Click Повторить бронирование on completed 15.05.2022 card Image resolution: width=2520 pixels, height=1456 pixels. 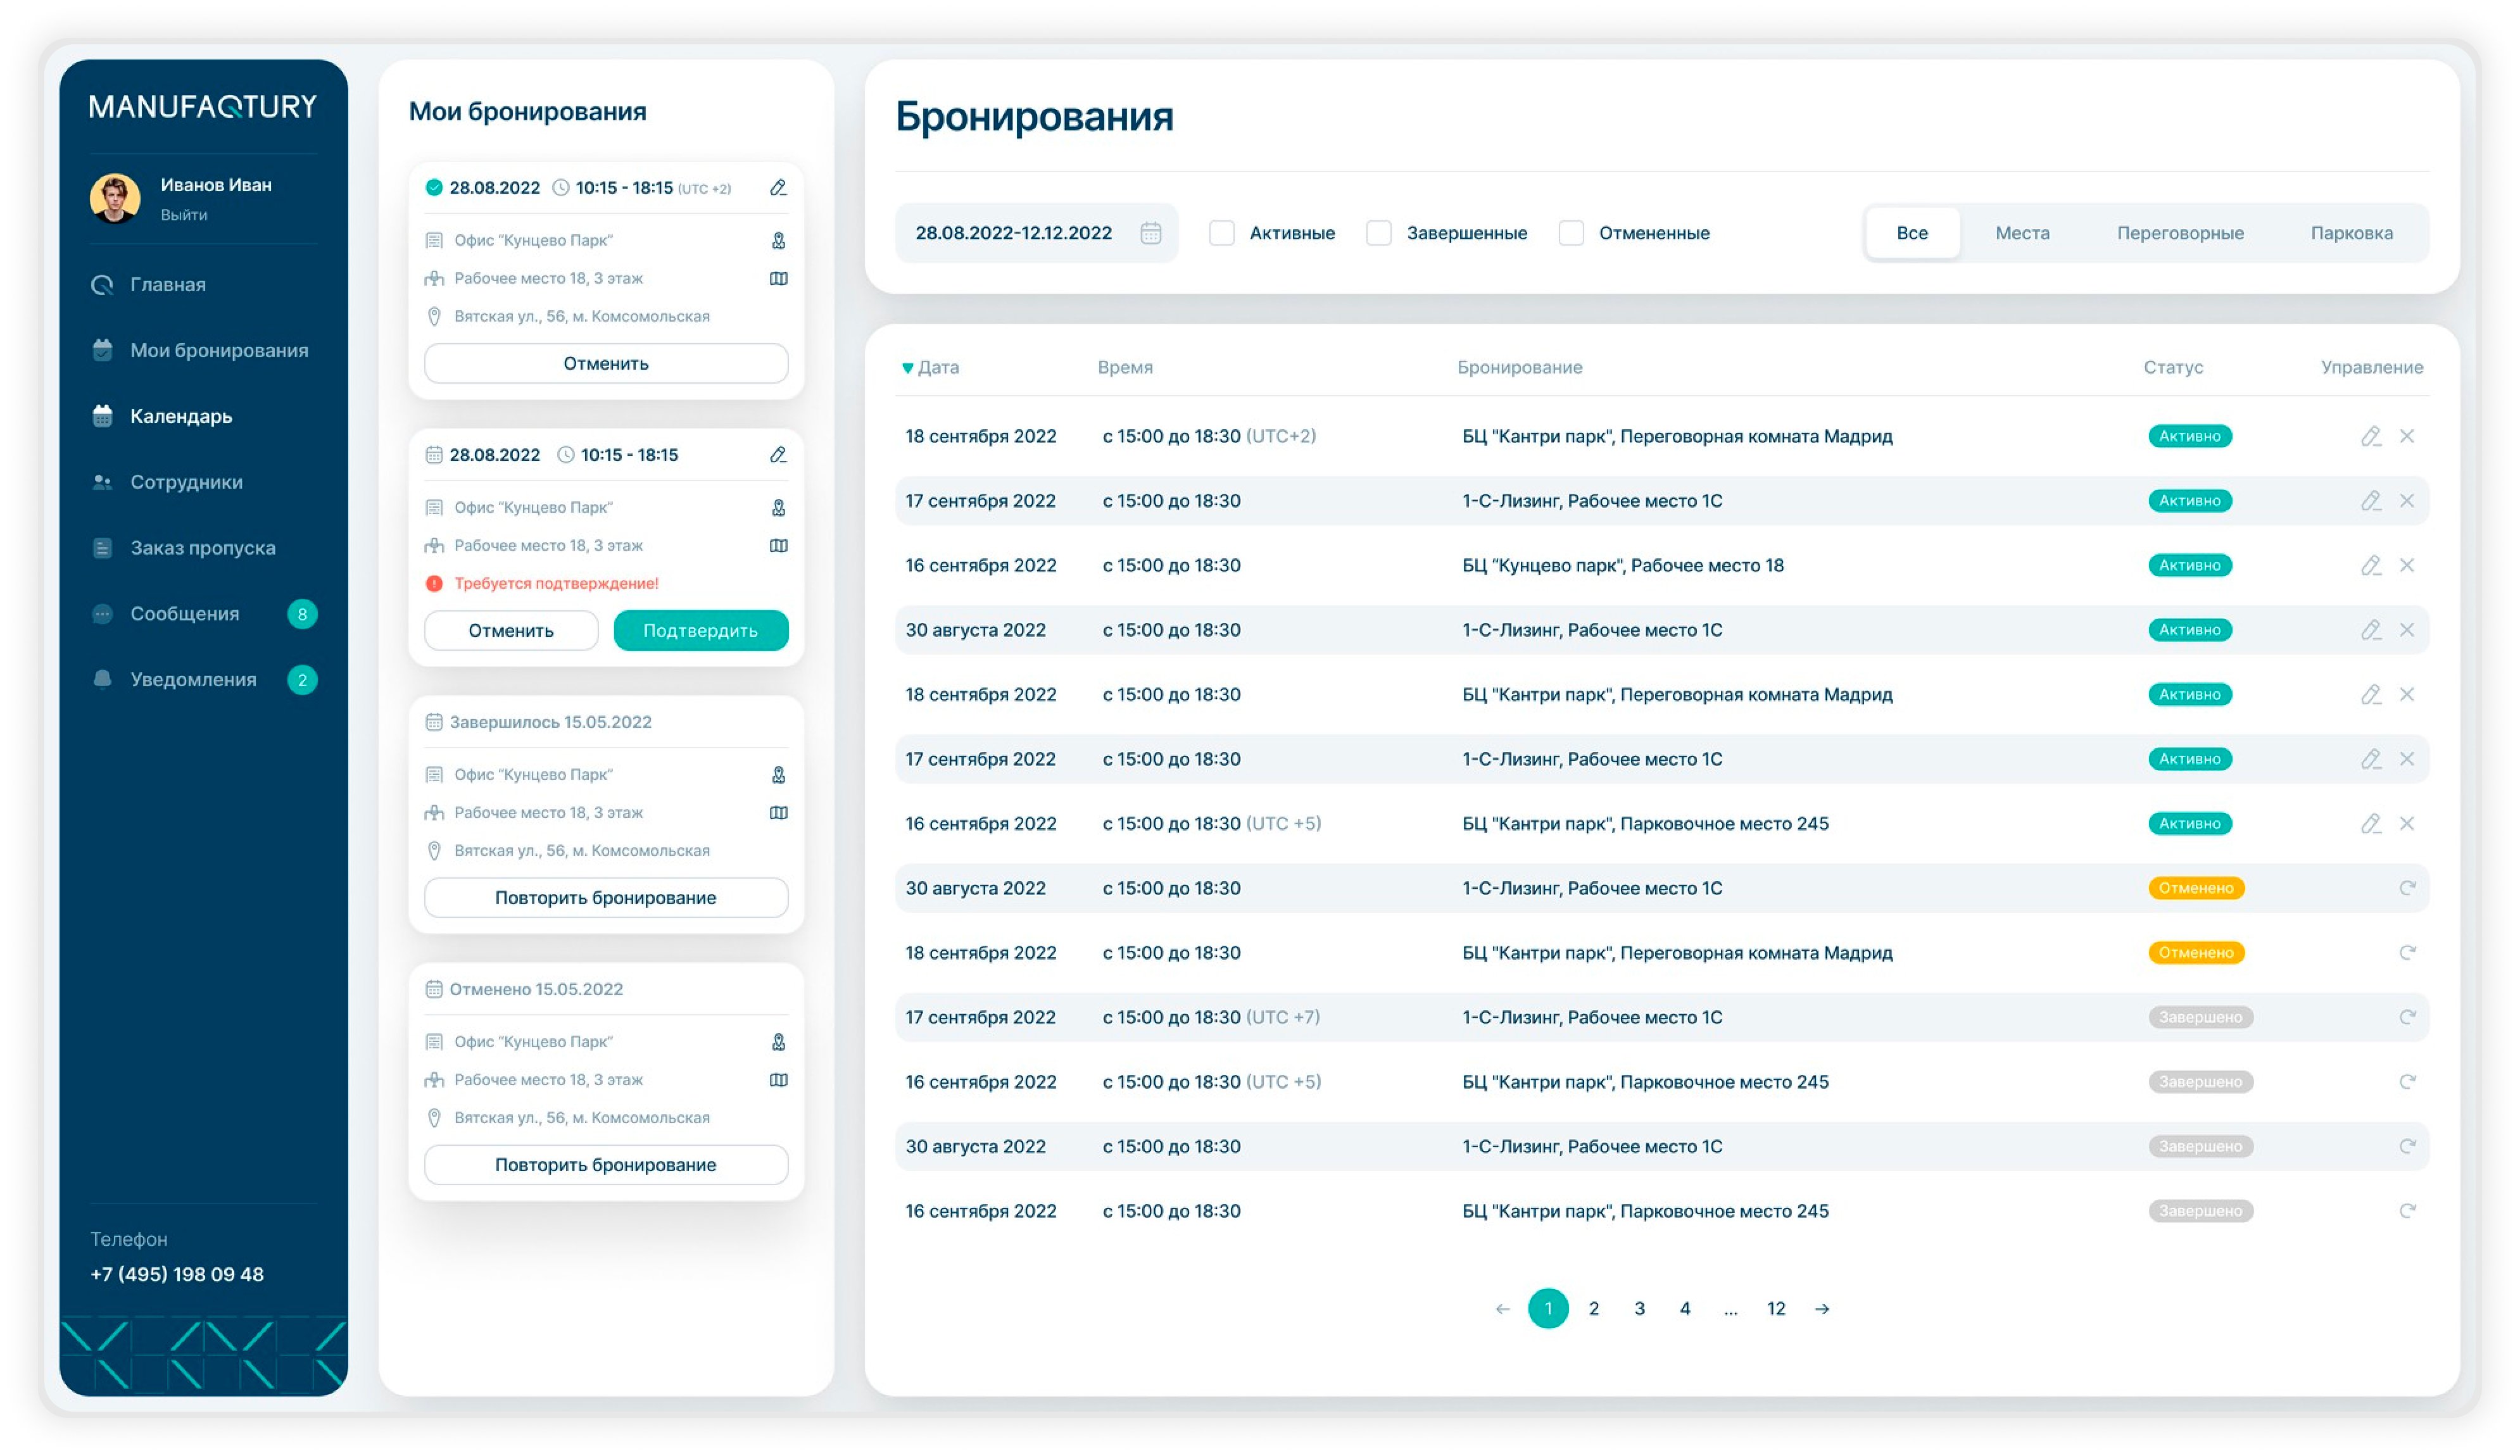click(x=605, y=897)
